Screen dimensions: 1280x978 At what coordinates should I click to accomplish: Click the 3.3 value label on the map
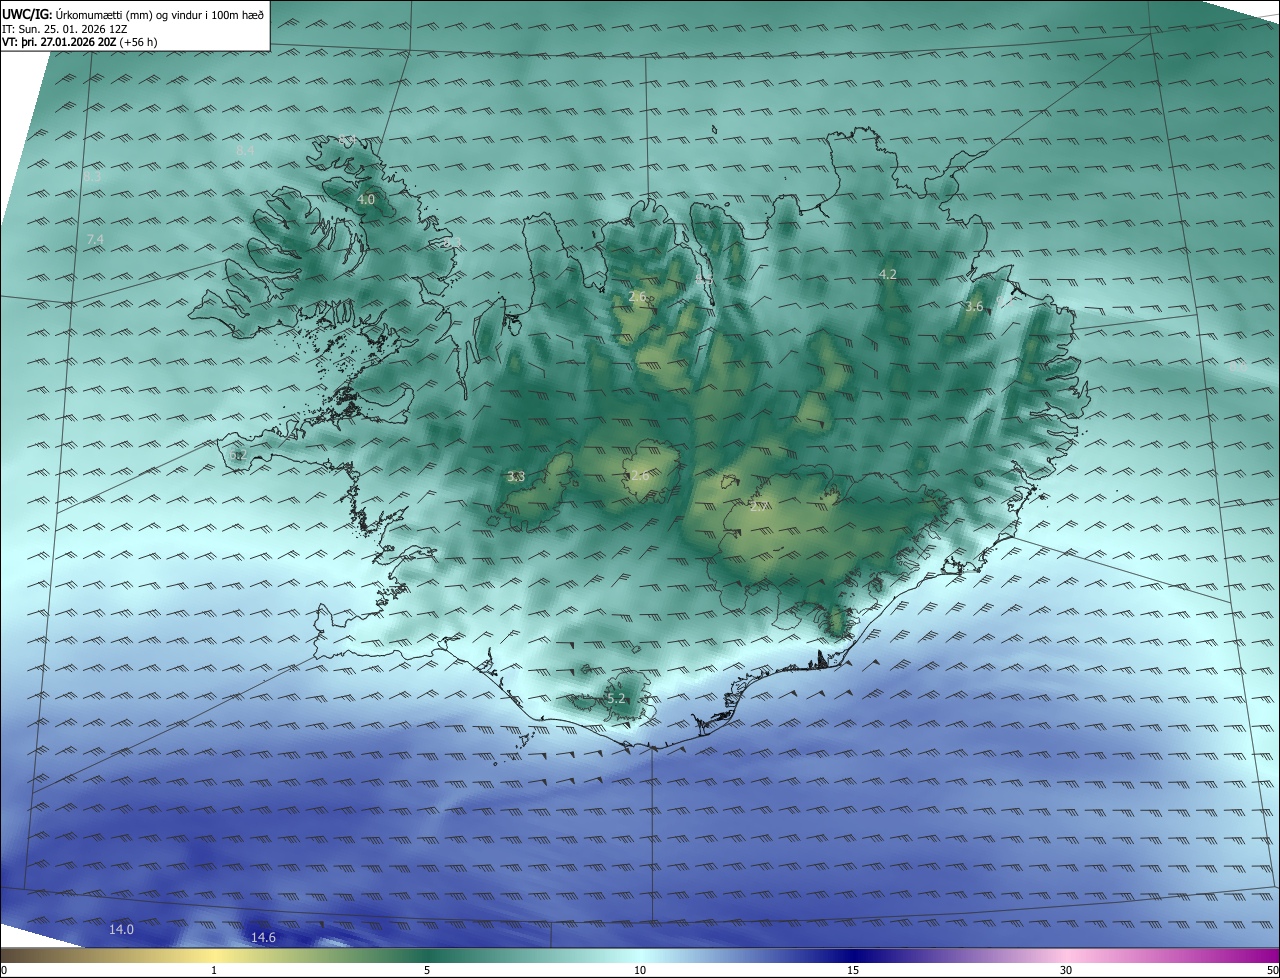[x=516, y=477]
